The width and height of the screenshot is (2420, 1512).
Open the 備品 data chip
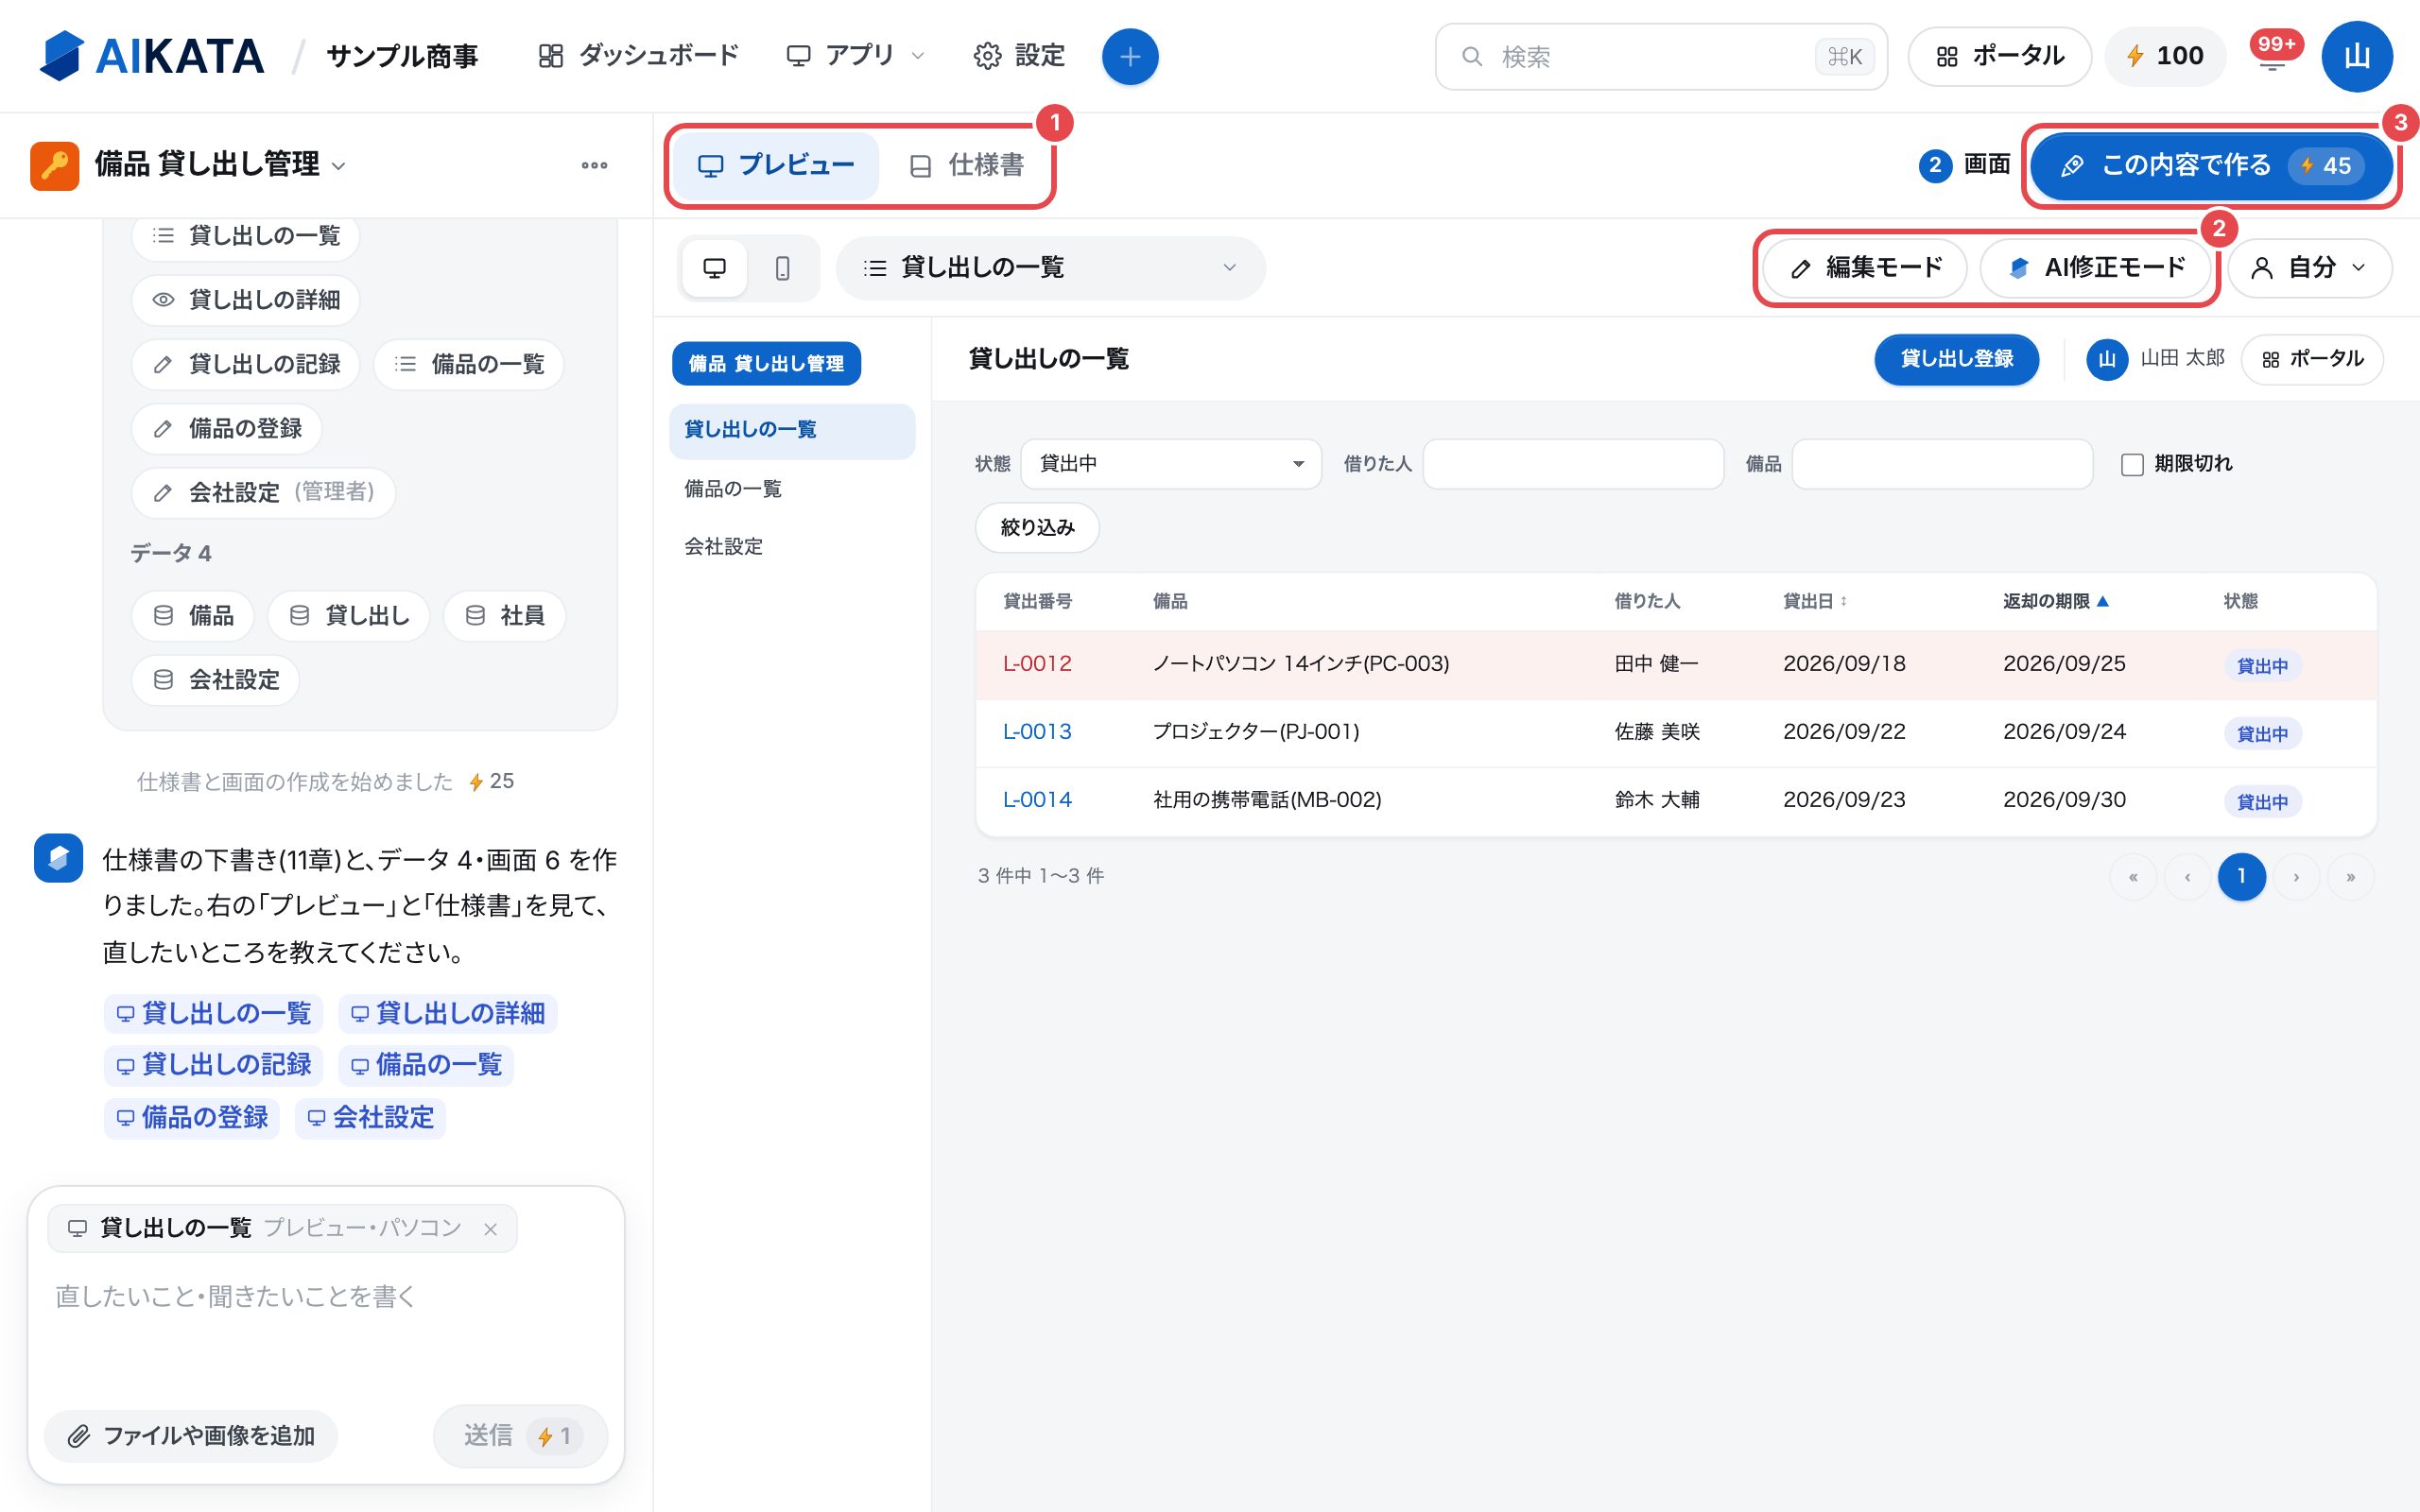coord(193,615)
